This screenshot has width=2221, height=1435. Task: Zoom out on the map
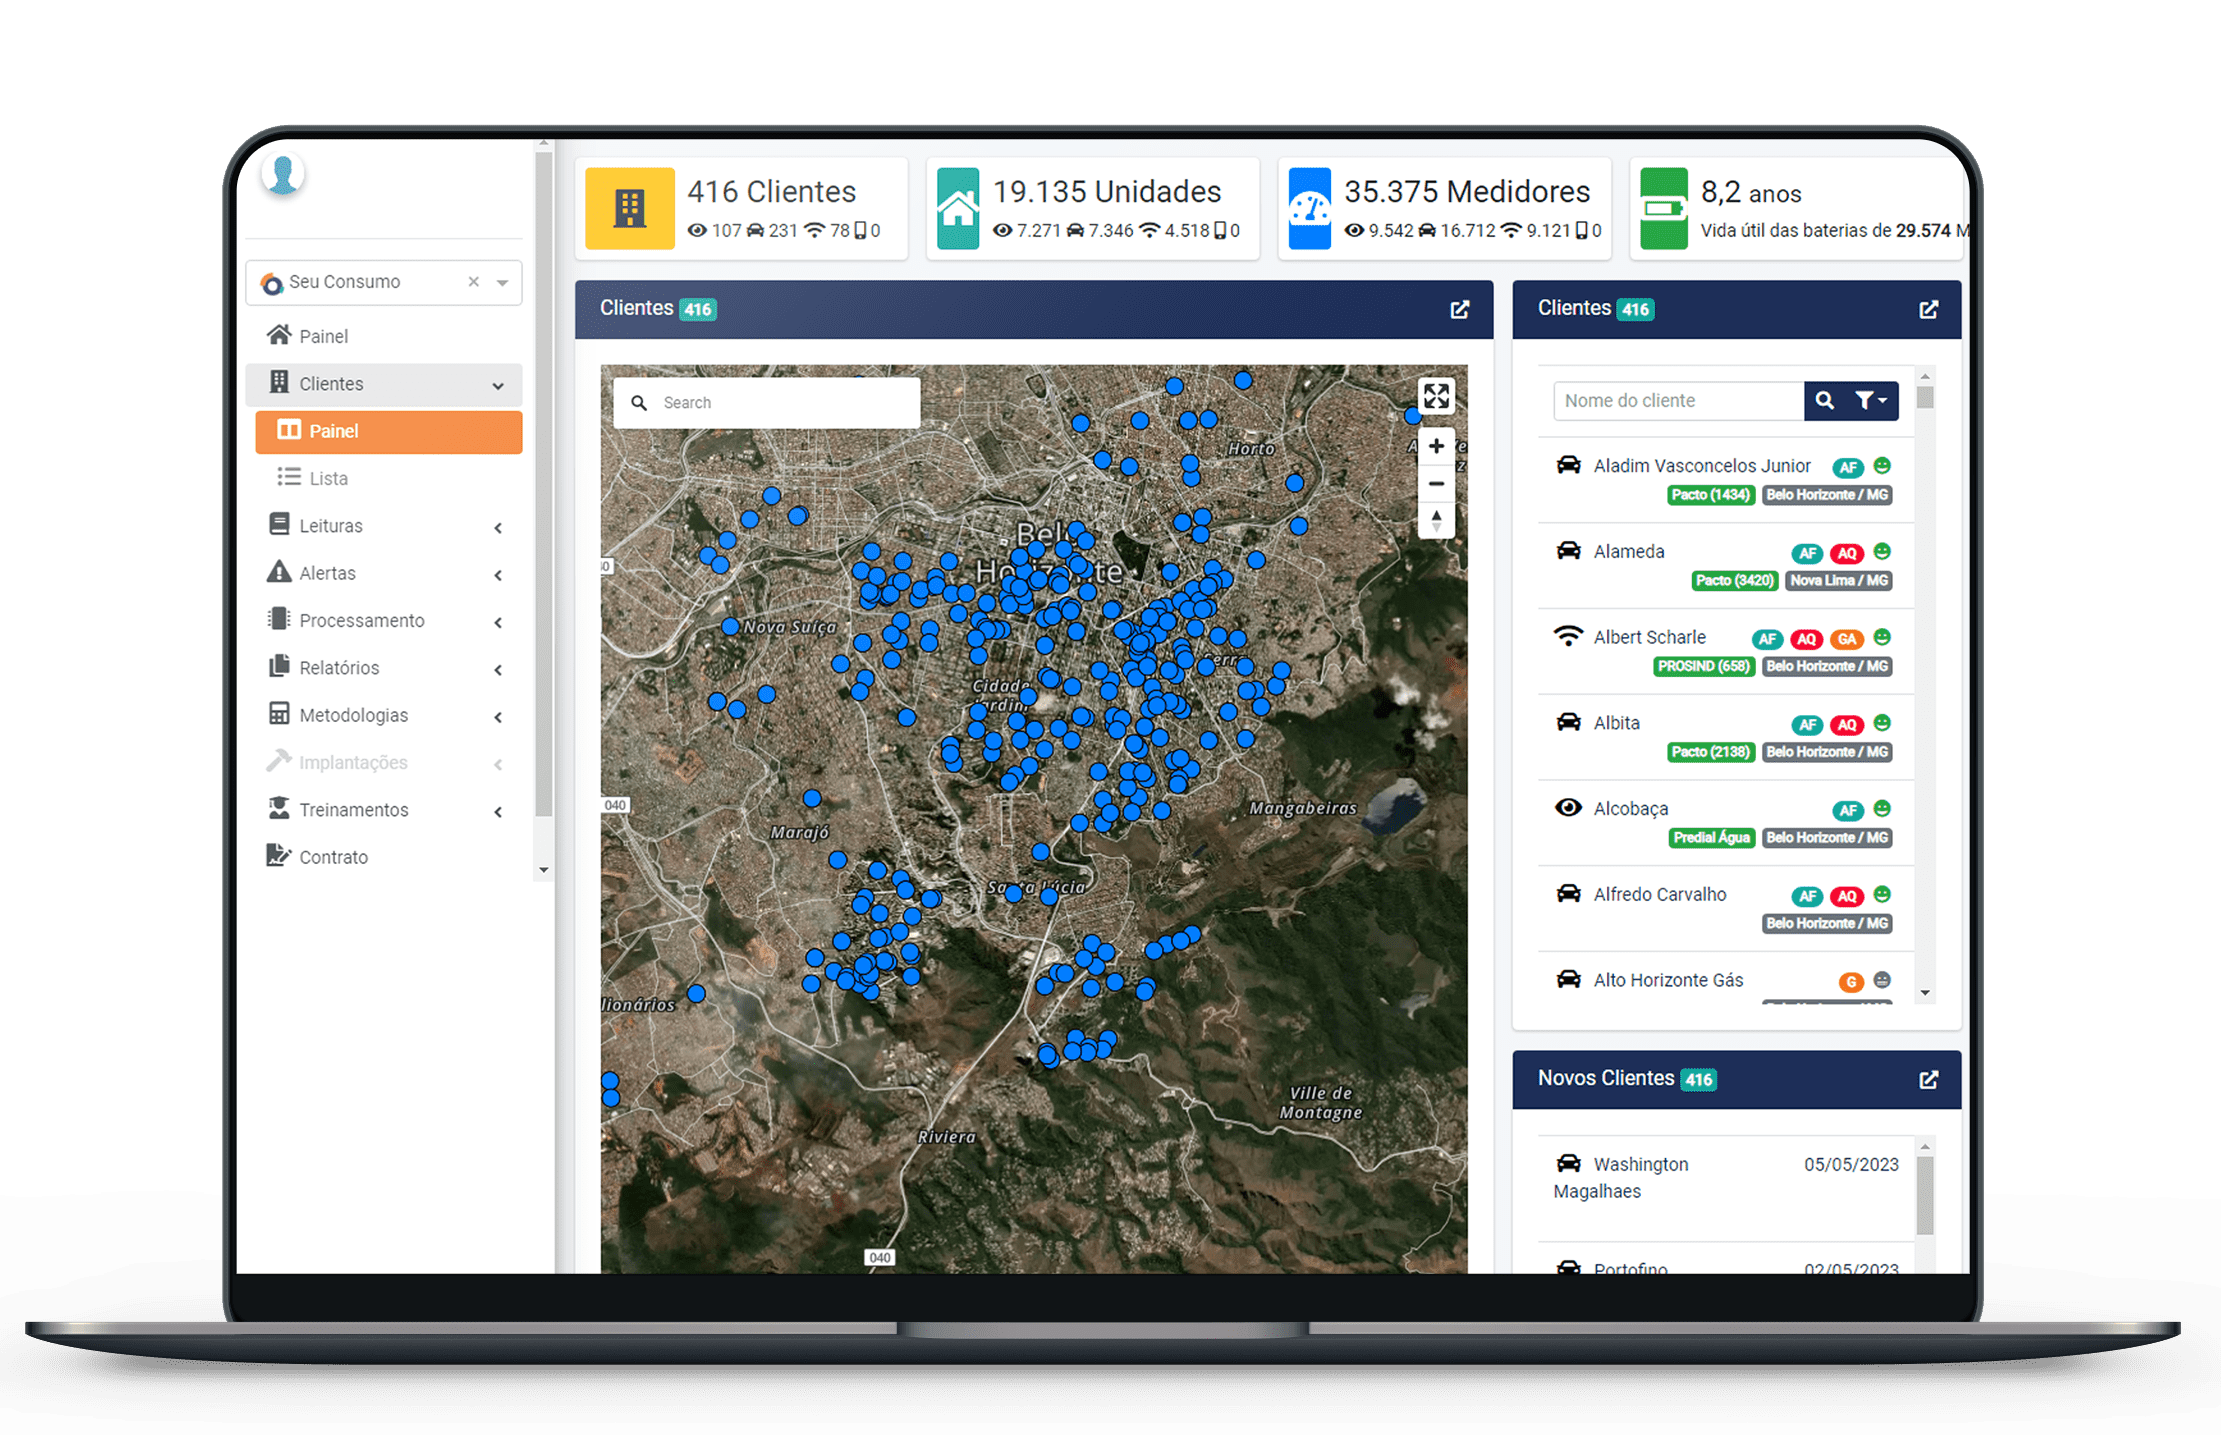pos(1436,484)
